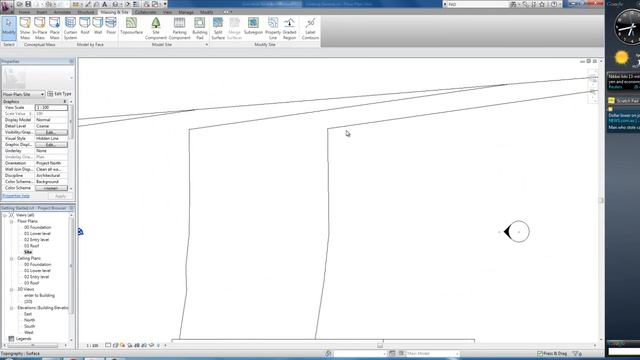640x360 pixels.
Task: Click the Subregion tool
Action: pos(253,26)
